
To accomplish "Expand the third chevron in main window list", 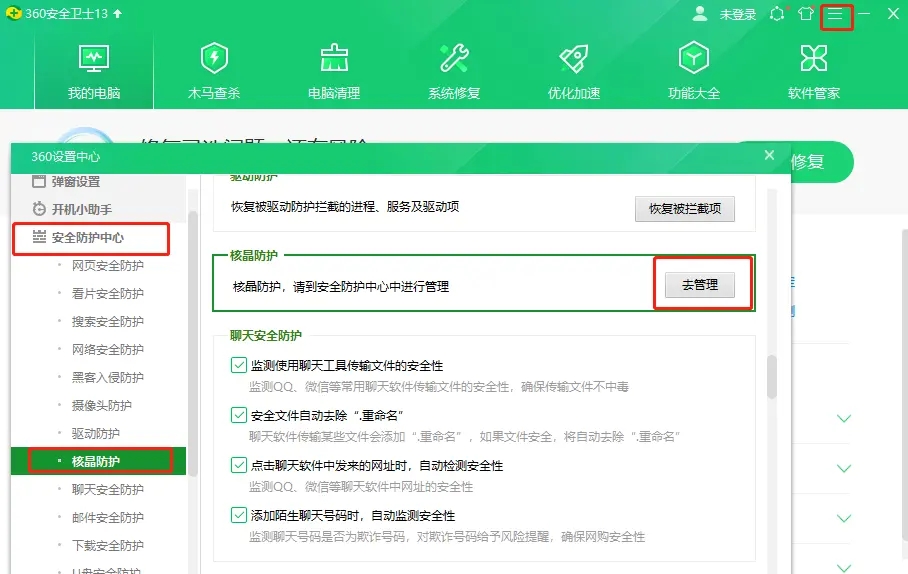I will (844, 518).
